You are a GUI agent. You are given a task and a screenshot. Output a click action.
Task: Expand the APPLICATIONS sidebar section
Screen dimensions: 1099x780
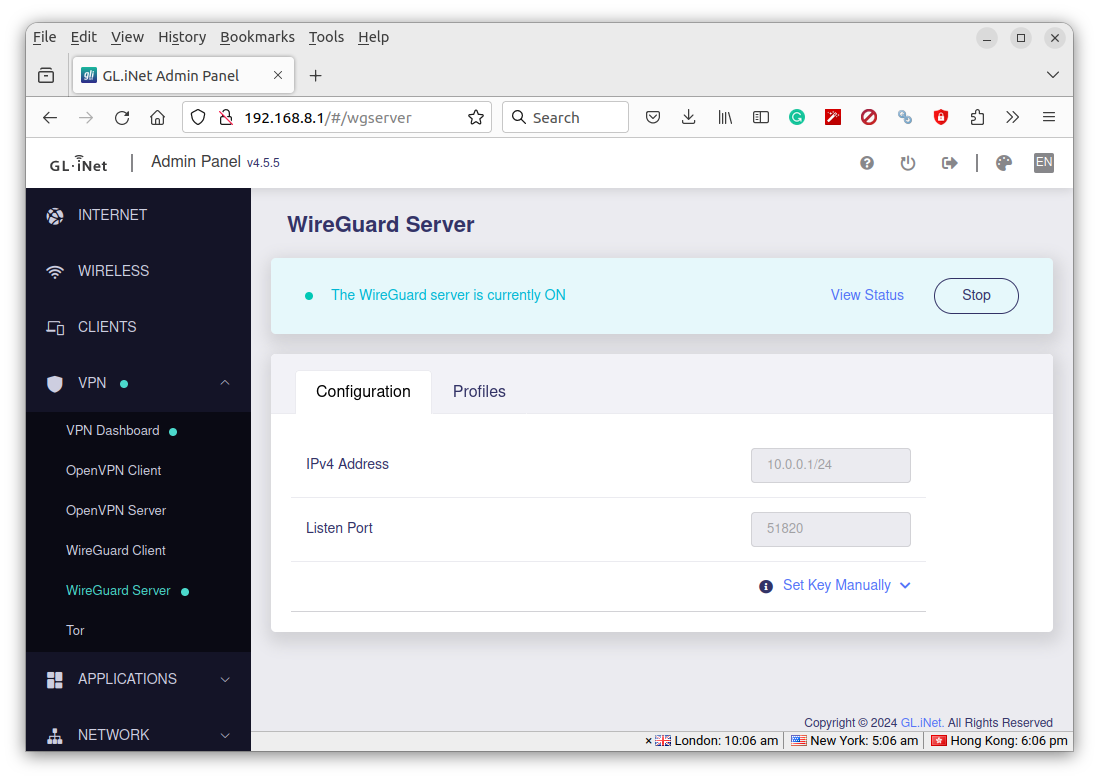click(224, 680)
